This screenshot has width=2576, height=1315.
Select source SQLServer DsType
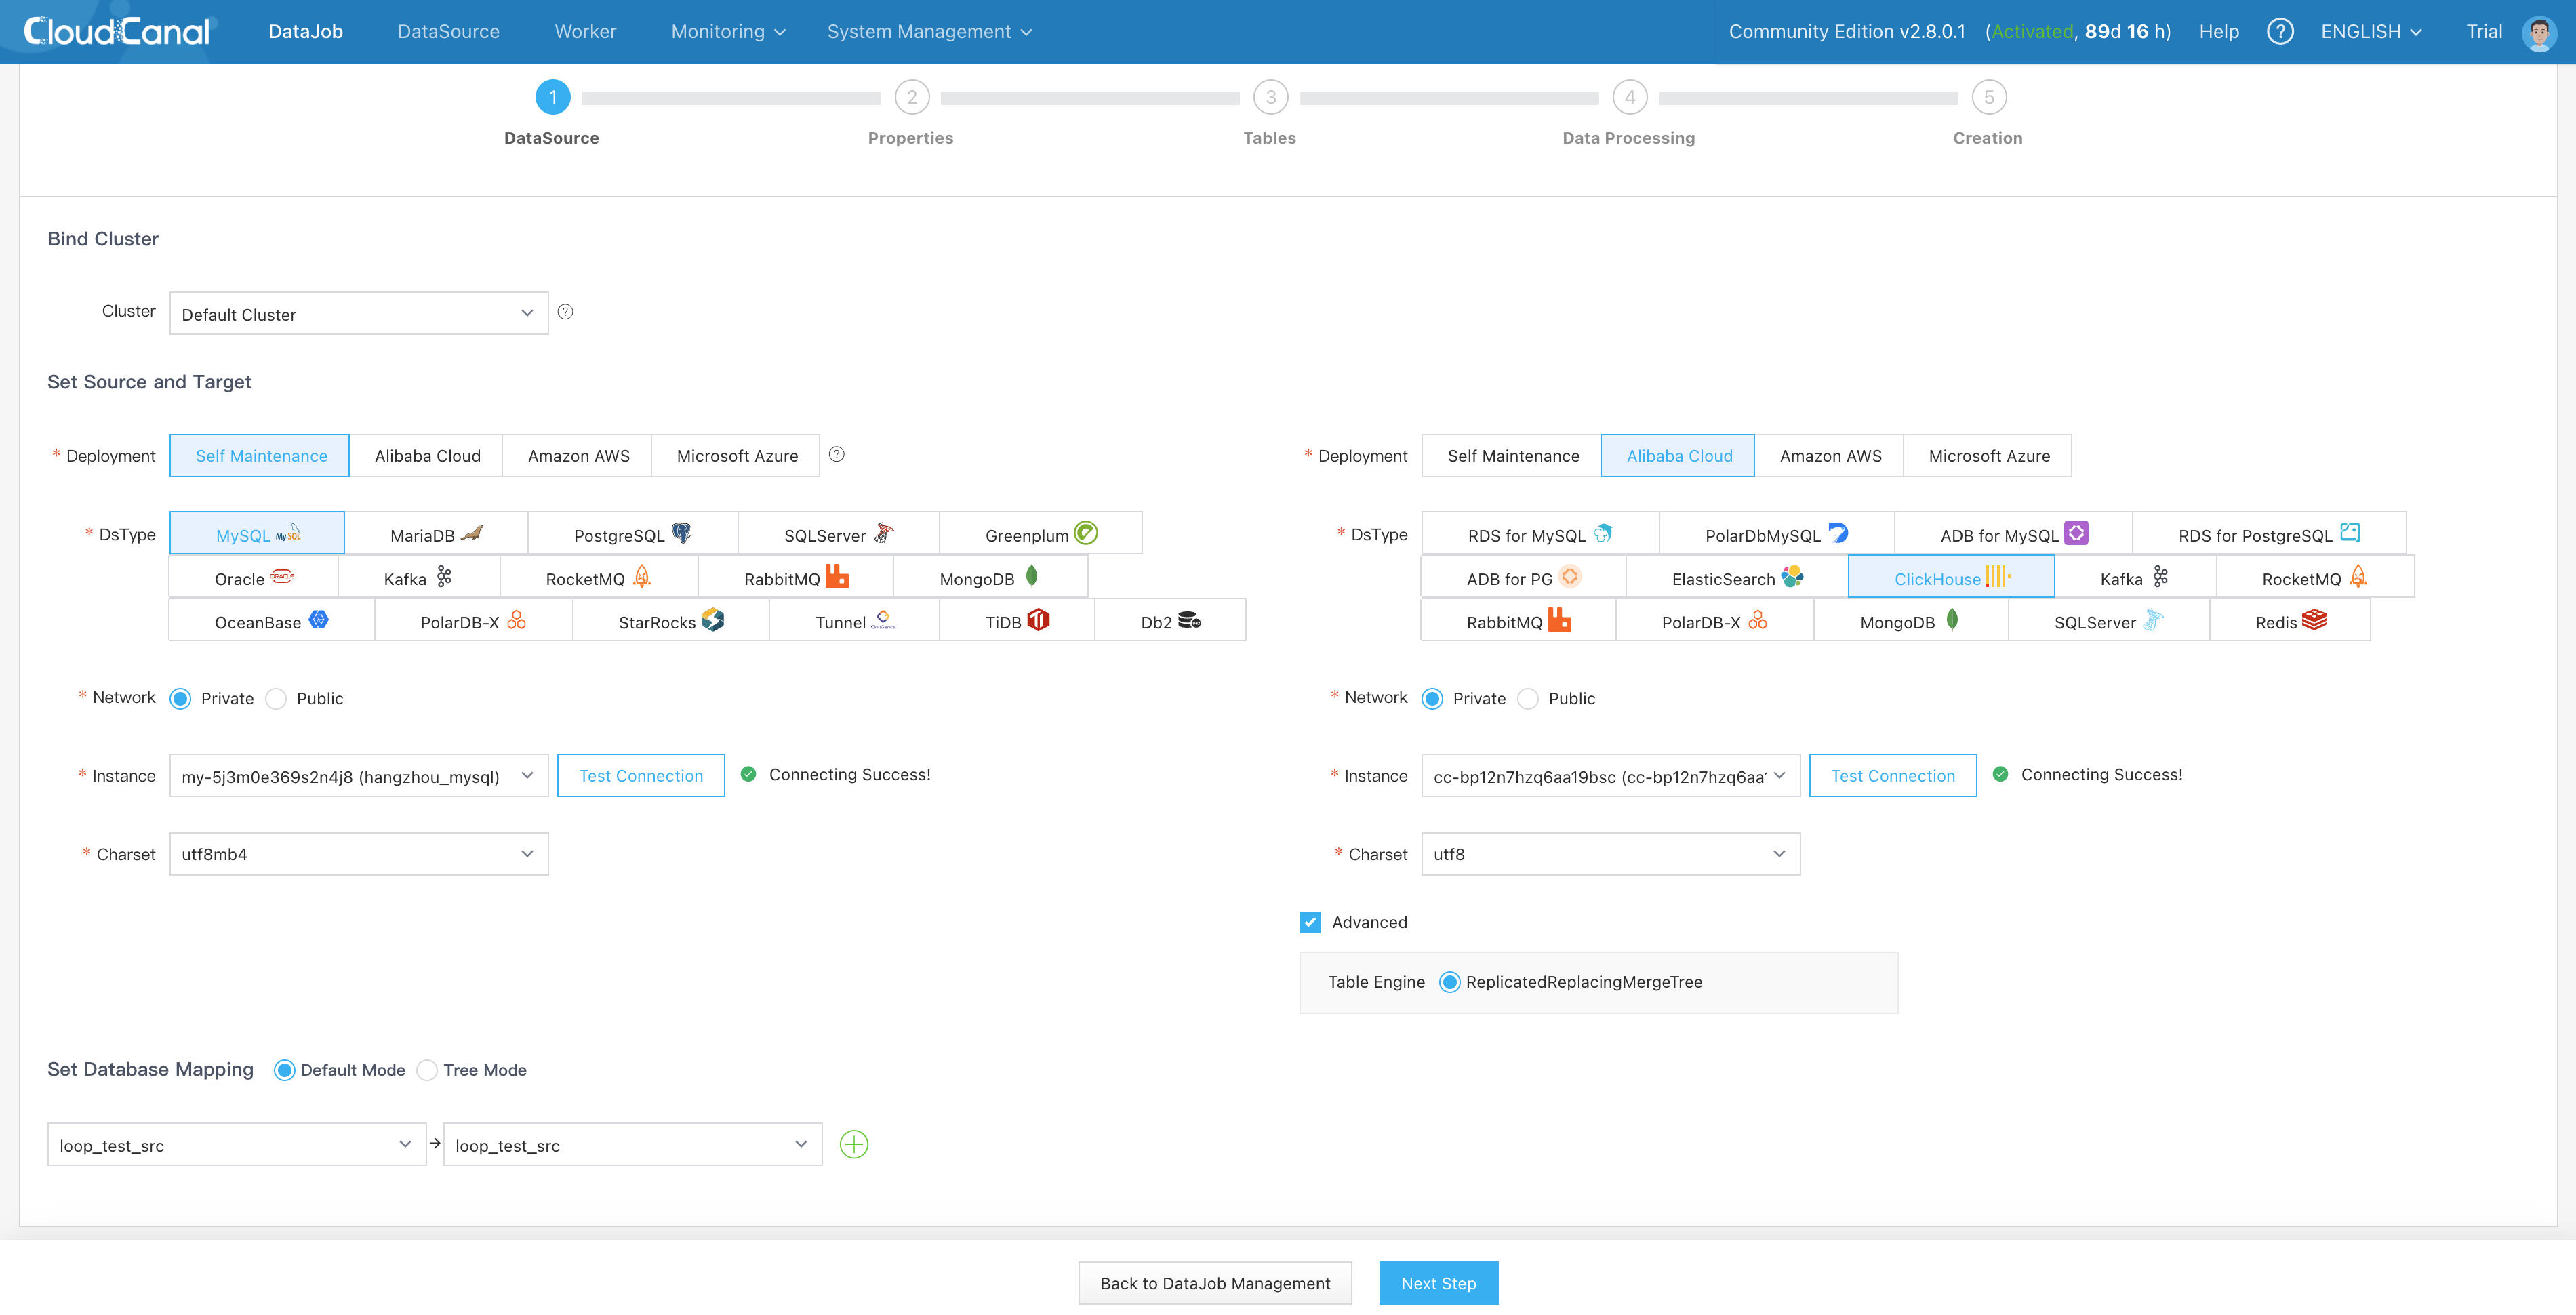coord(838,534)
